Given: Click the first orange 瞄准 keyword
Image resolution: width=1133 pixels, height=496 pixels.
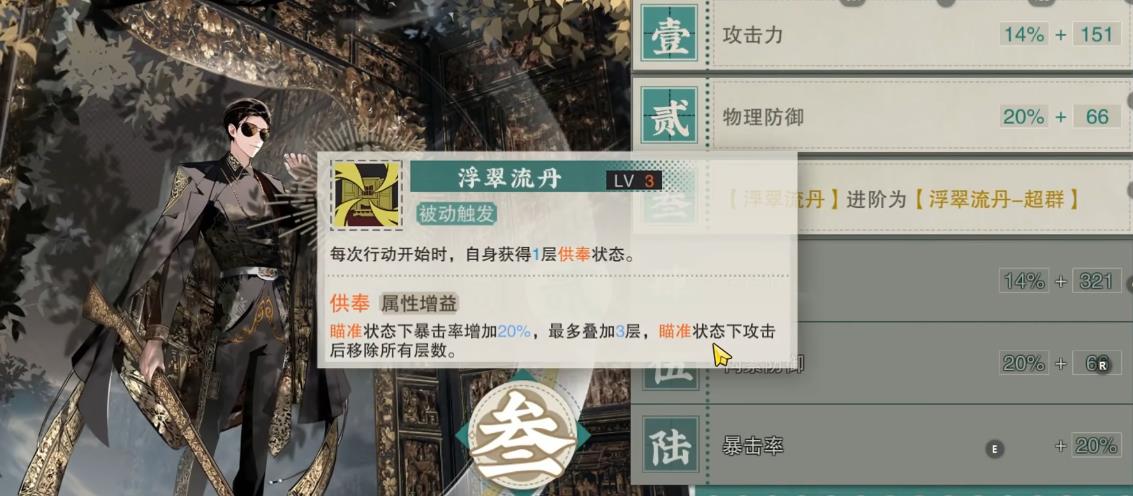Looking at the screenshot, I should [x=346, y=332].
